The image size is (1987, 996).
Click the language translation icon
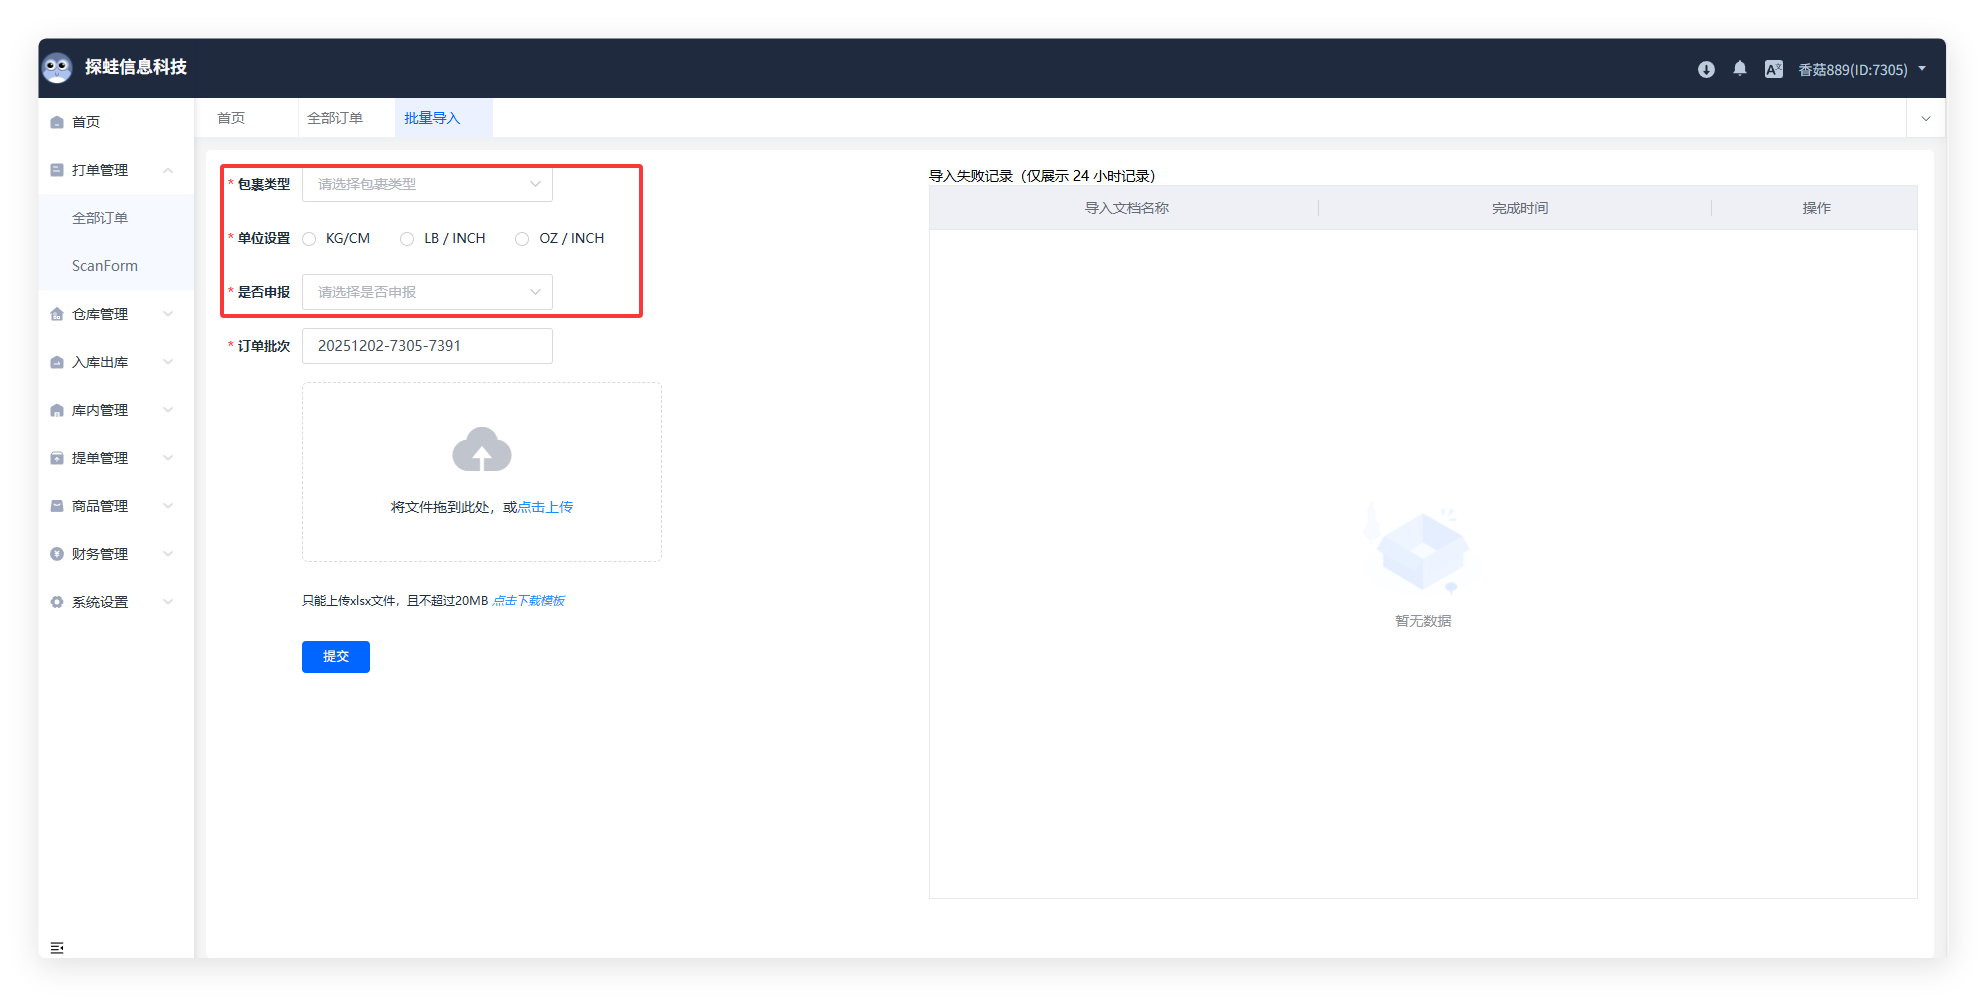coord(1773,69)
